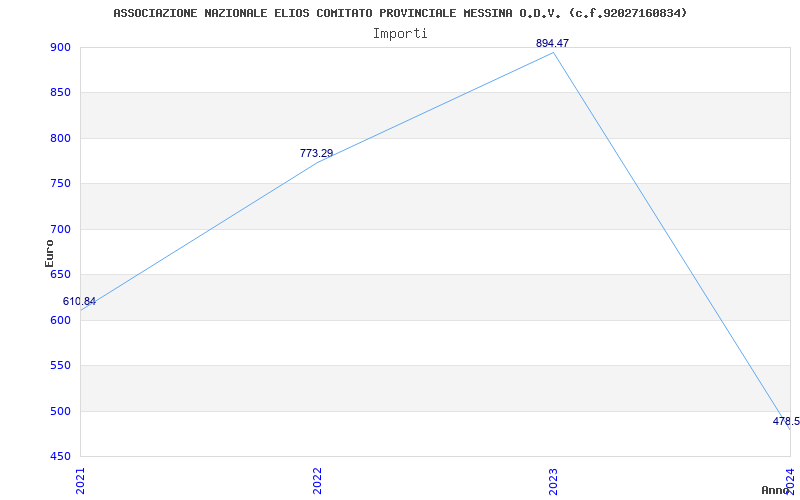The width and height of the screenshot is (800, 500).
Task: Select the 2024 x-axis label
Action: pyautogui.click(x=790, y=481)
